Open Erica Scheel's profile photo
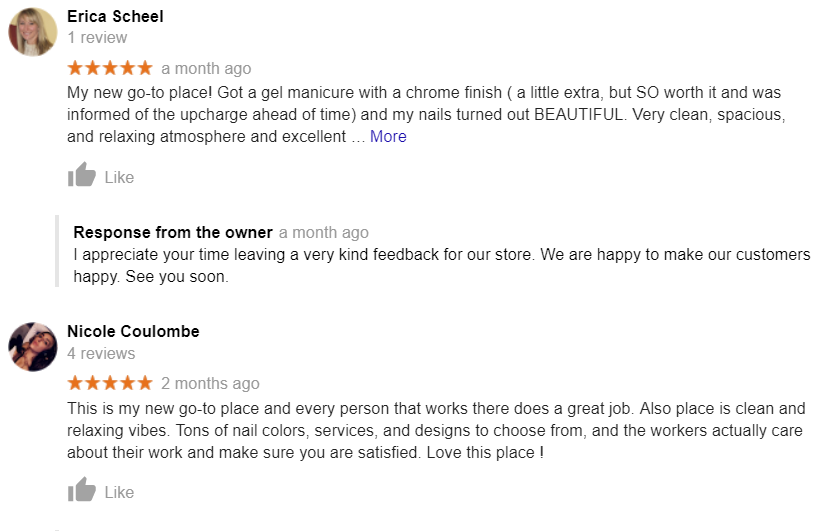The height and width of the screenshot is (531, 838). pyautogui.click(x=33, y=32)
